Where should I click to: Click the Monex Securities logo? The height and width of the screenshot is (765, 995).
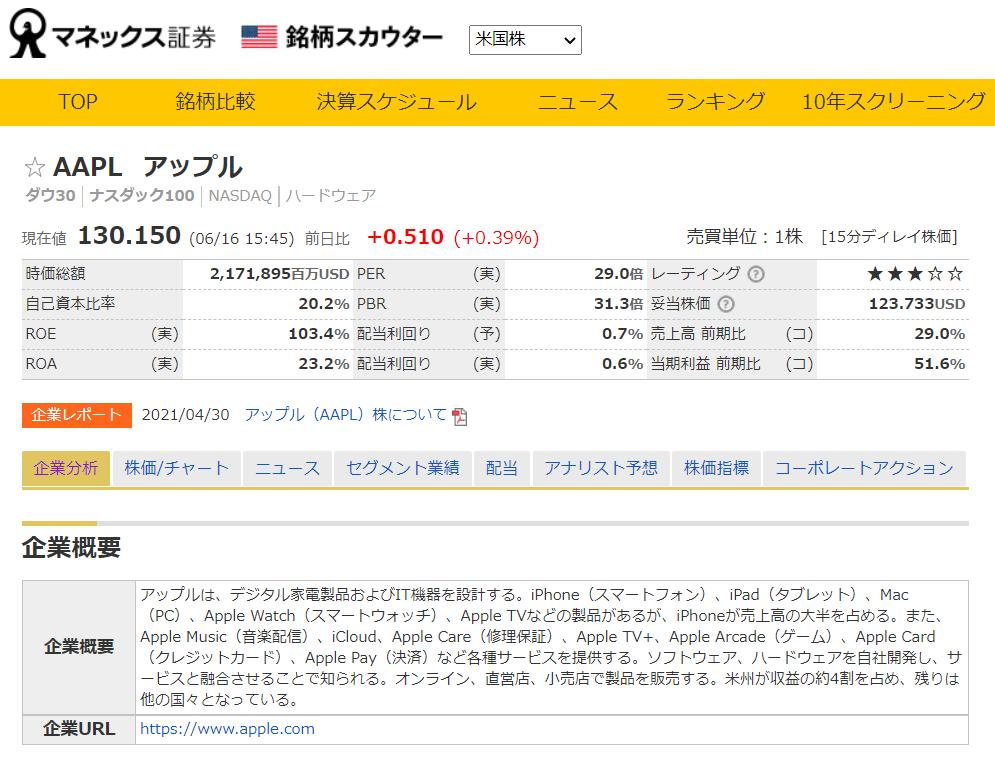[112, 34]
